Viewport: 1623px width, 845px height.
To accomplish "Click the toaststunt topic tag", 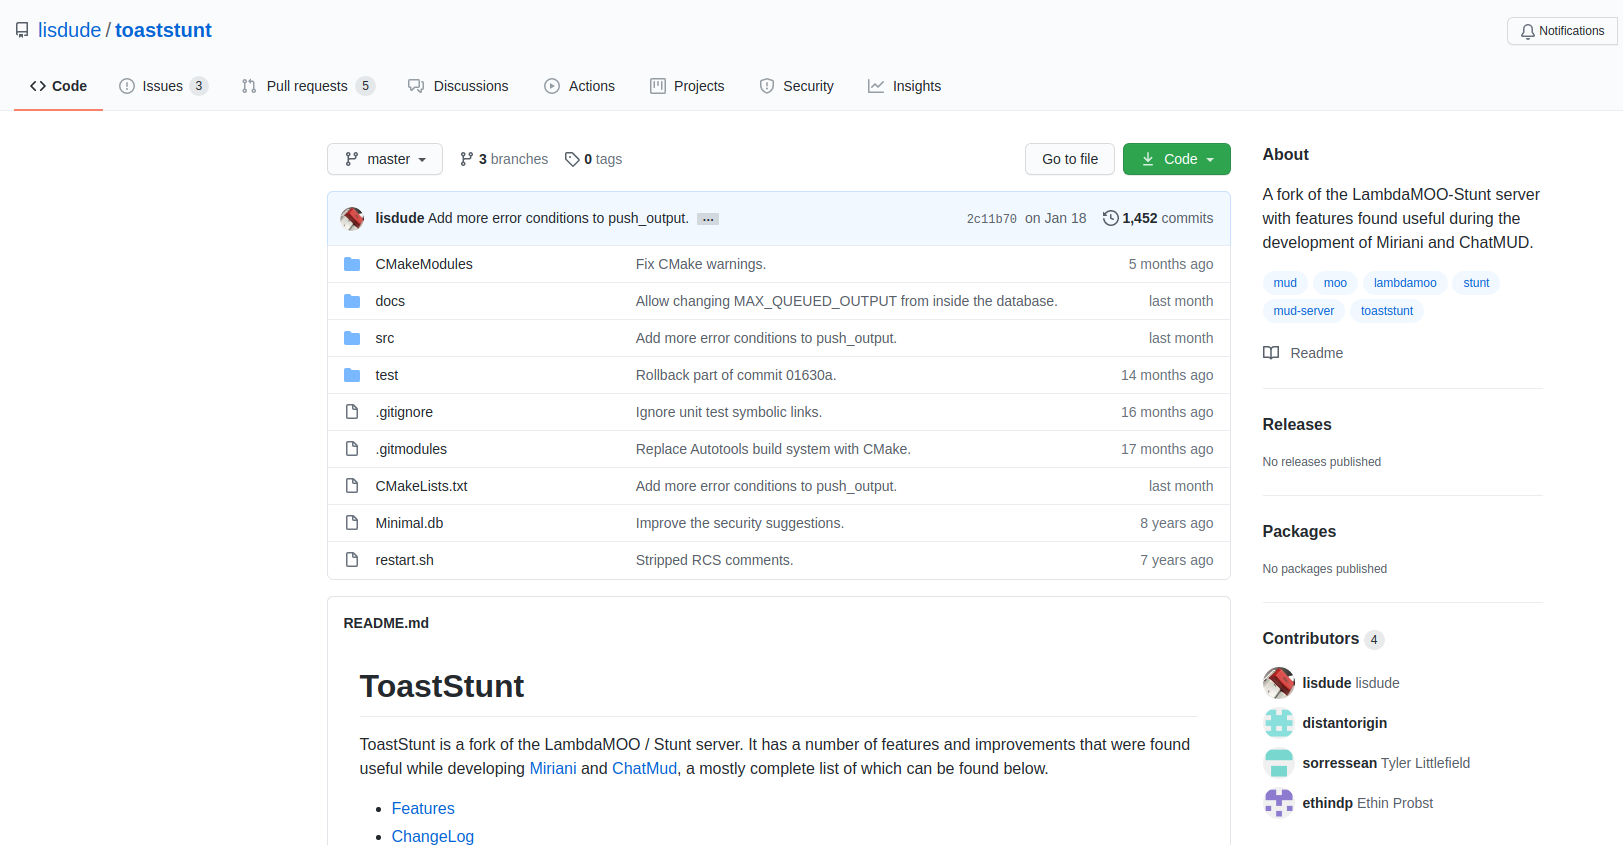I will tap(1387, 311).
